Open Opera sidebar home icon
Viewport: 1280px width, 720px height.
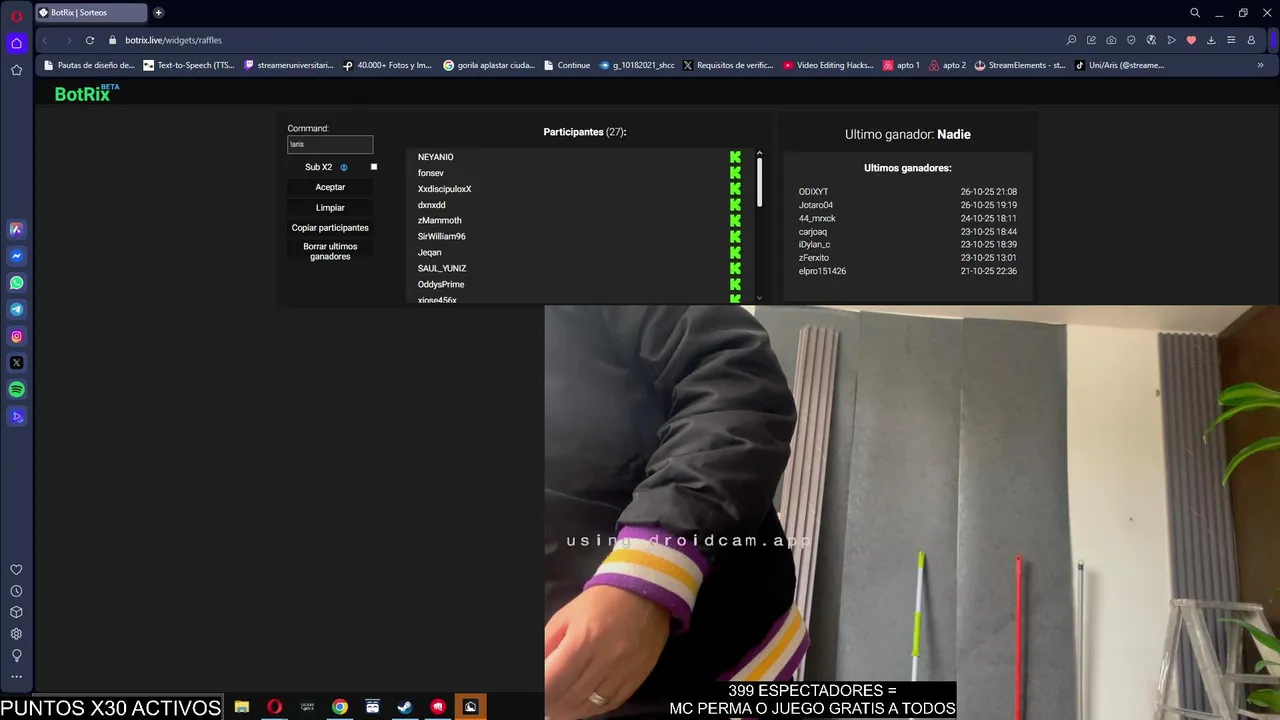click(16, 43)
